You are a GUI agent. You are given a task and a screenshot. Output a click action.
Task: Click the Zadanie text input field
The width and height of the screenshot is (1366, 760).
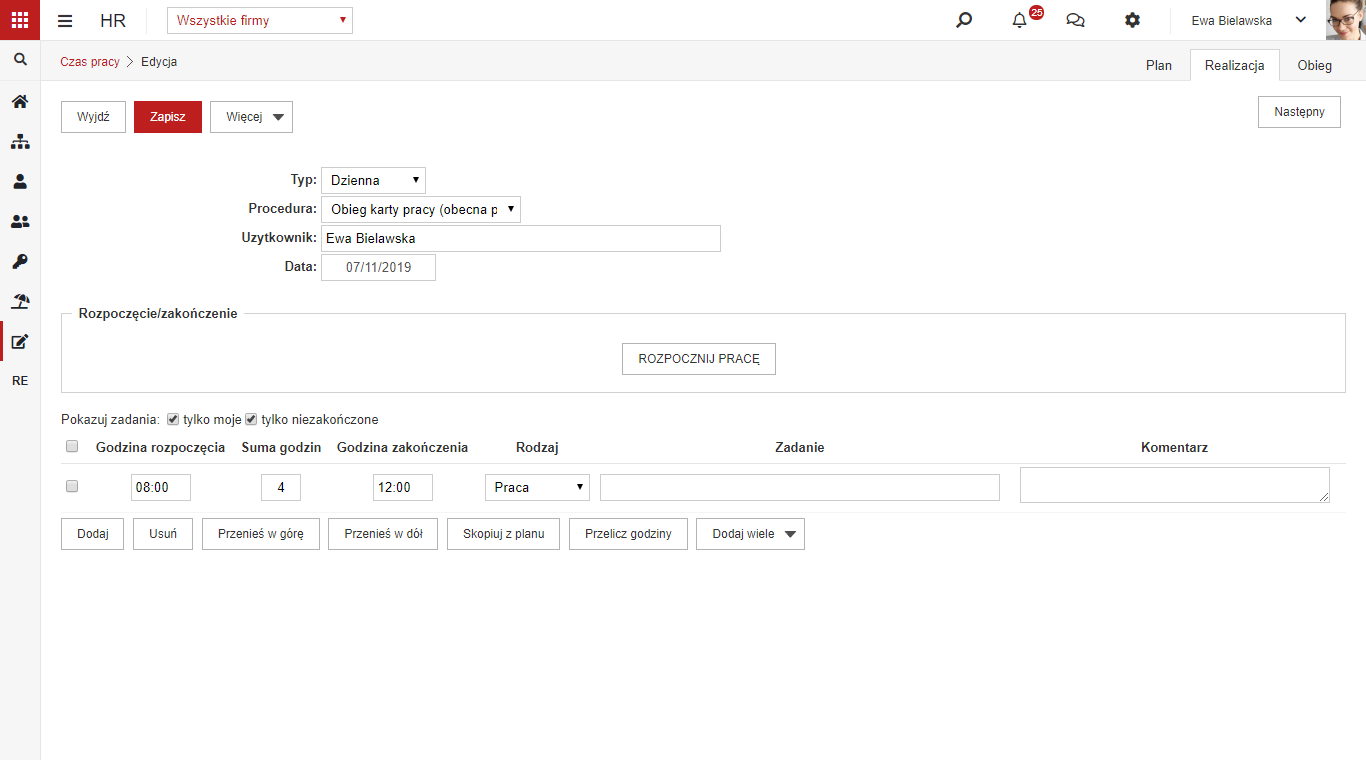[800, 487]
